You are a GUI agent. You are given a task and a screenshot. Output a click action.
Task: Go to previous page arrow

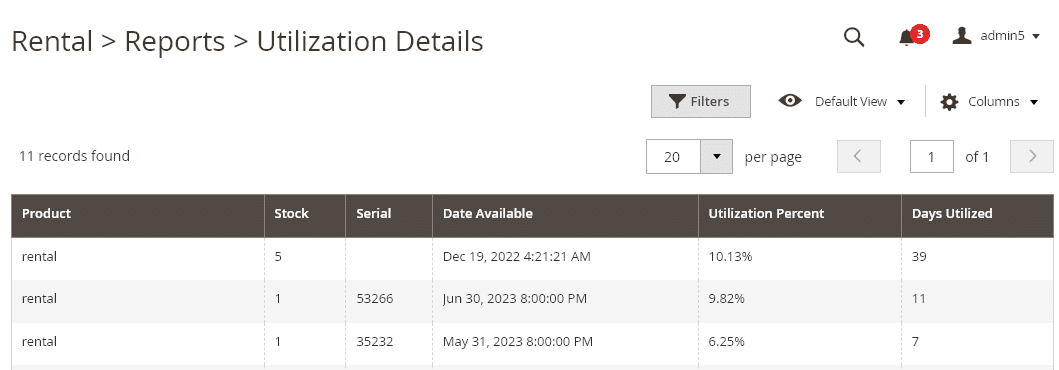coord(858,157)
